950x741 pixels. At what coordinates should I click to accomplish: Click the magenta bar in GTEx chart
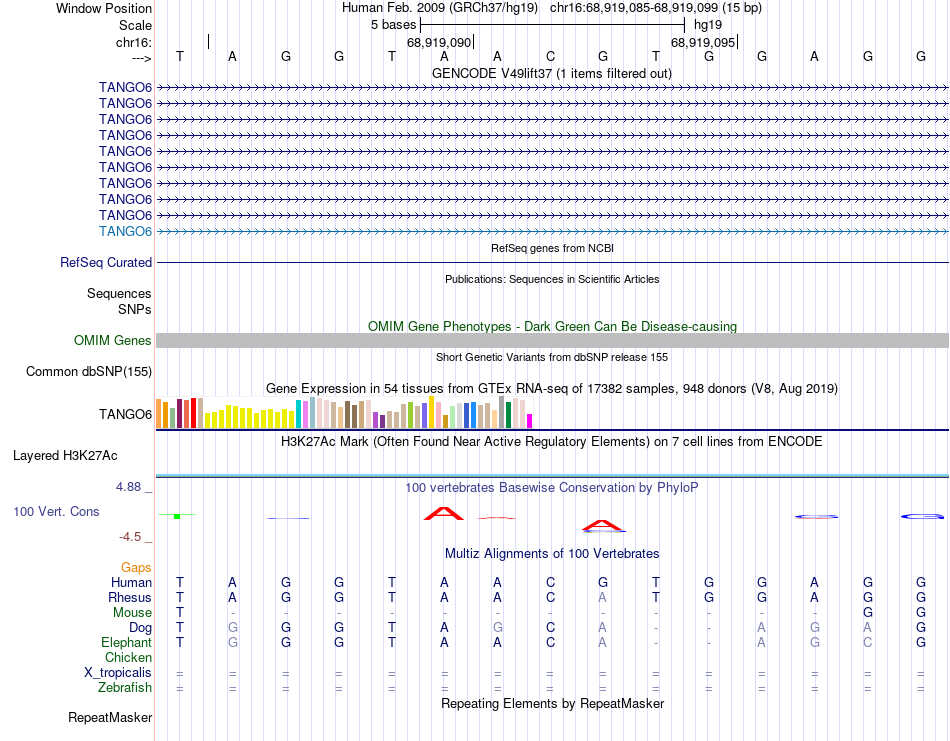click(530, 421)
